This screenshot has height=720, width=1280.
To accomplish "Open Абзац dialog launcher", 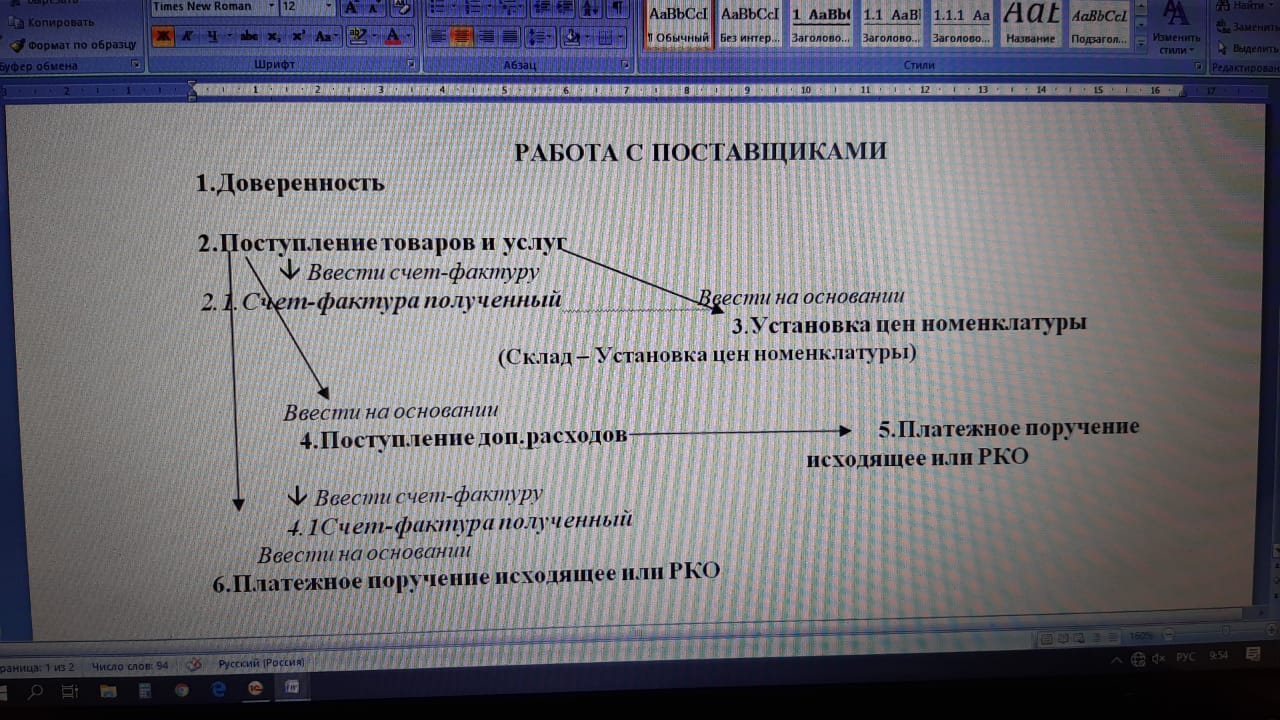I will 626,65.
